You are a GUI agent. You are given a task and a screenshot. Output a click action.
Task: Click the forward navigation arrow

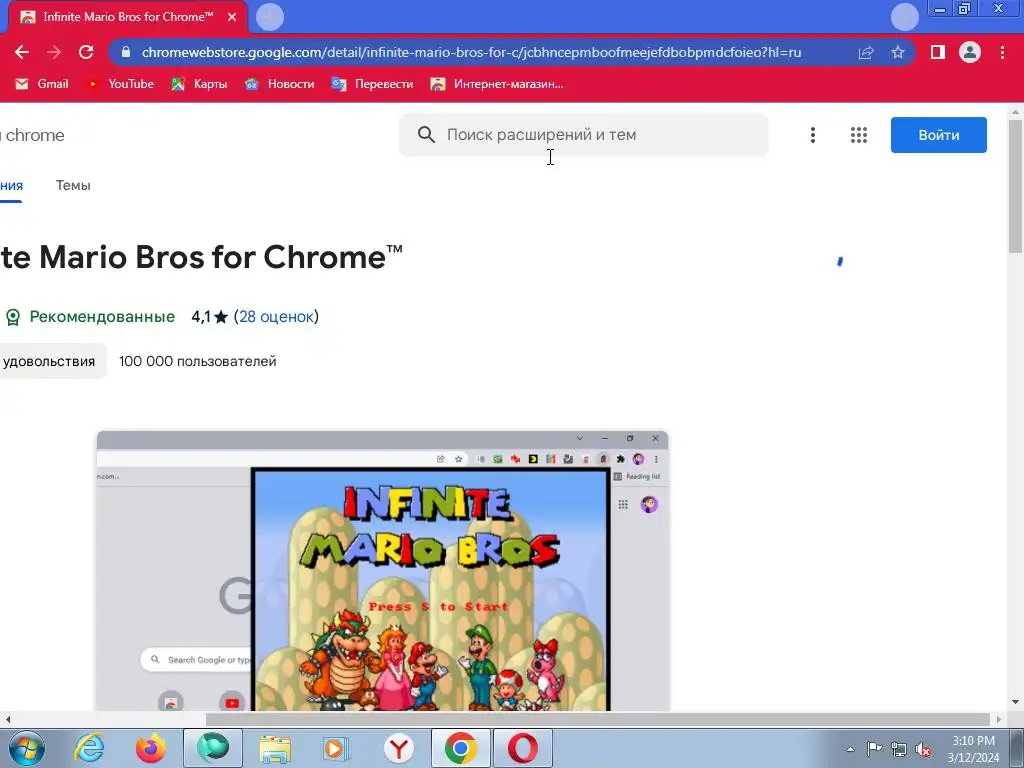54,52
